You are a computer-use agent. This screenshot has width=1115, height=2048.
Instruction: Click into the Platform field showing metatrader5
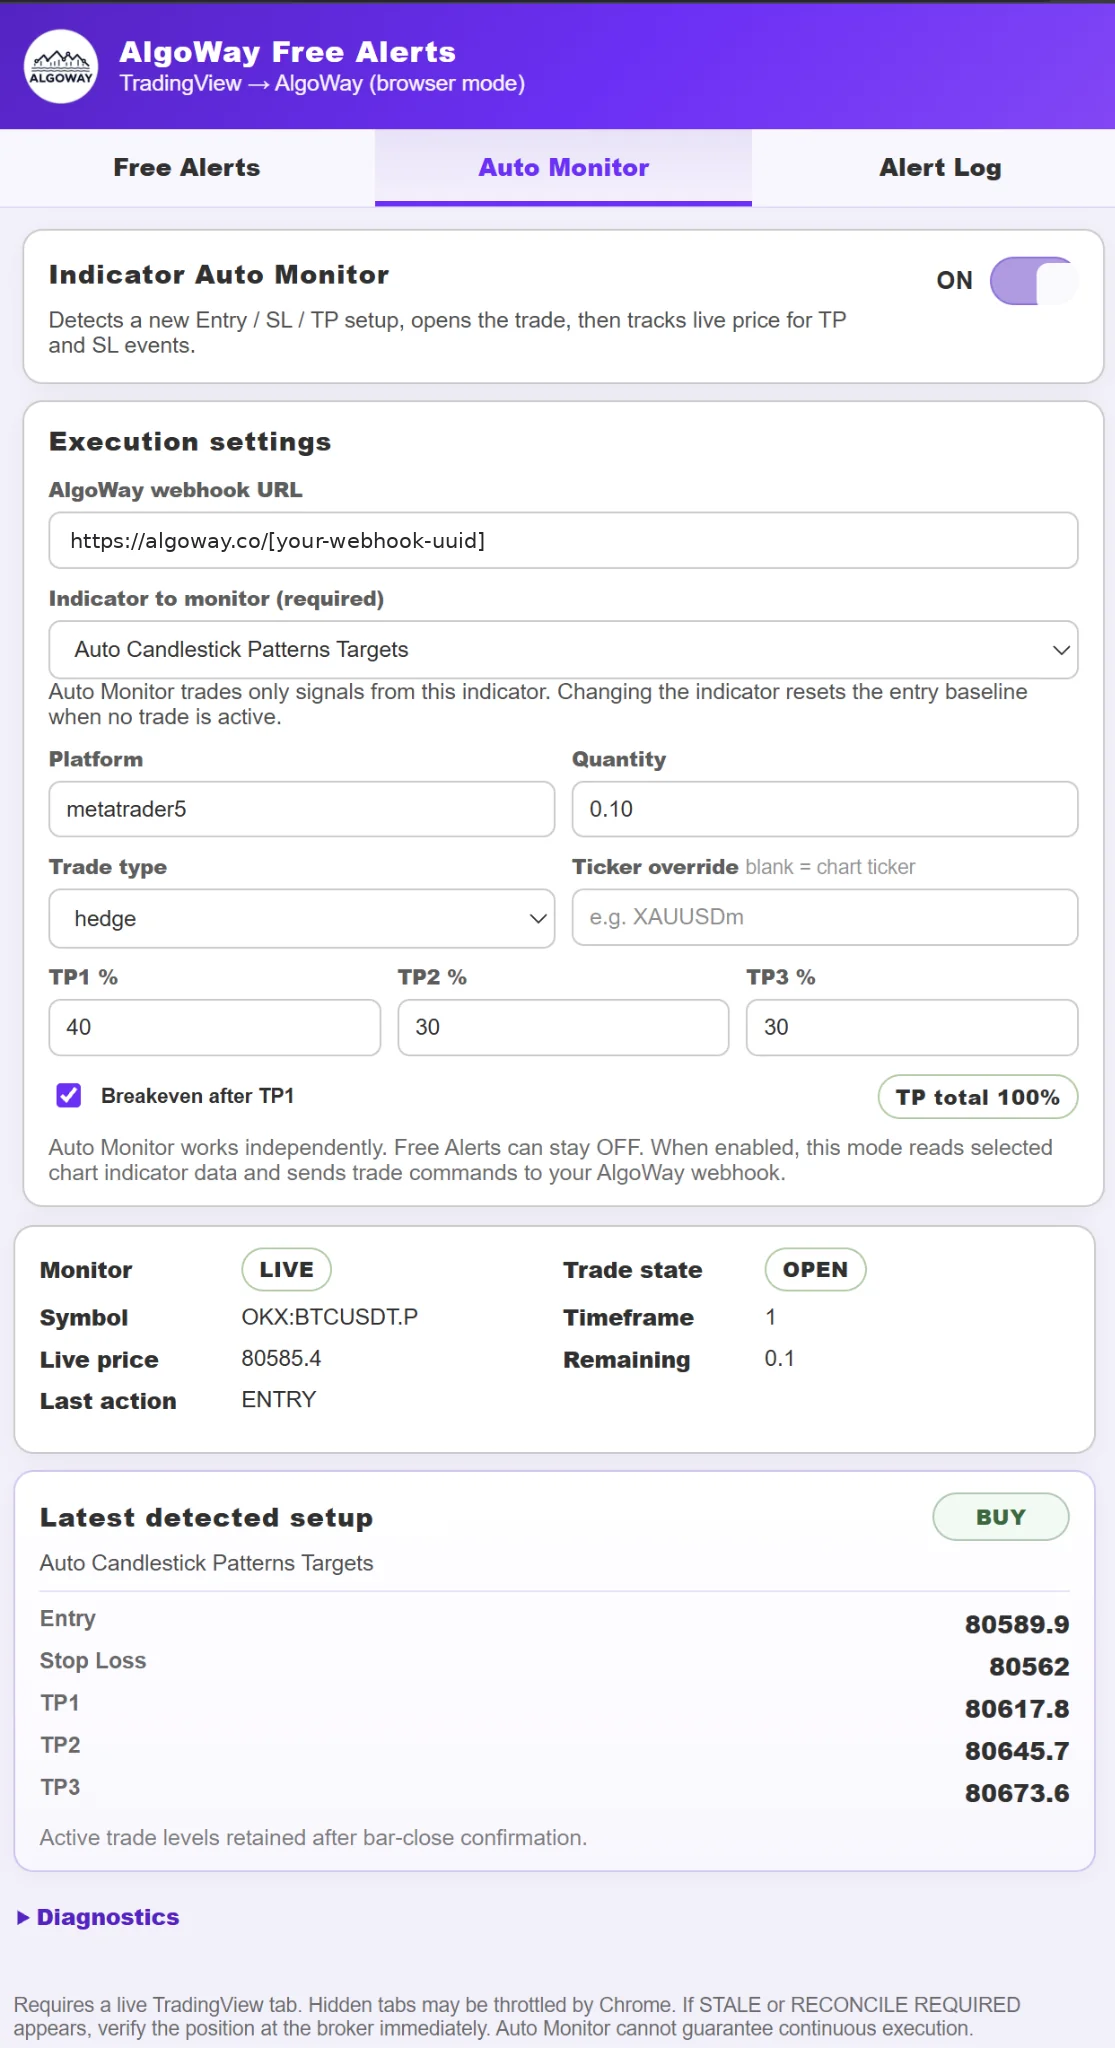coord(301,809)
